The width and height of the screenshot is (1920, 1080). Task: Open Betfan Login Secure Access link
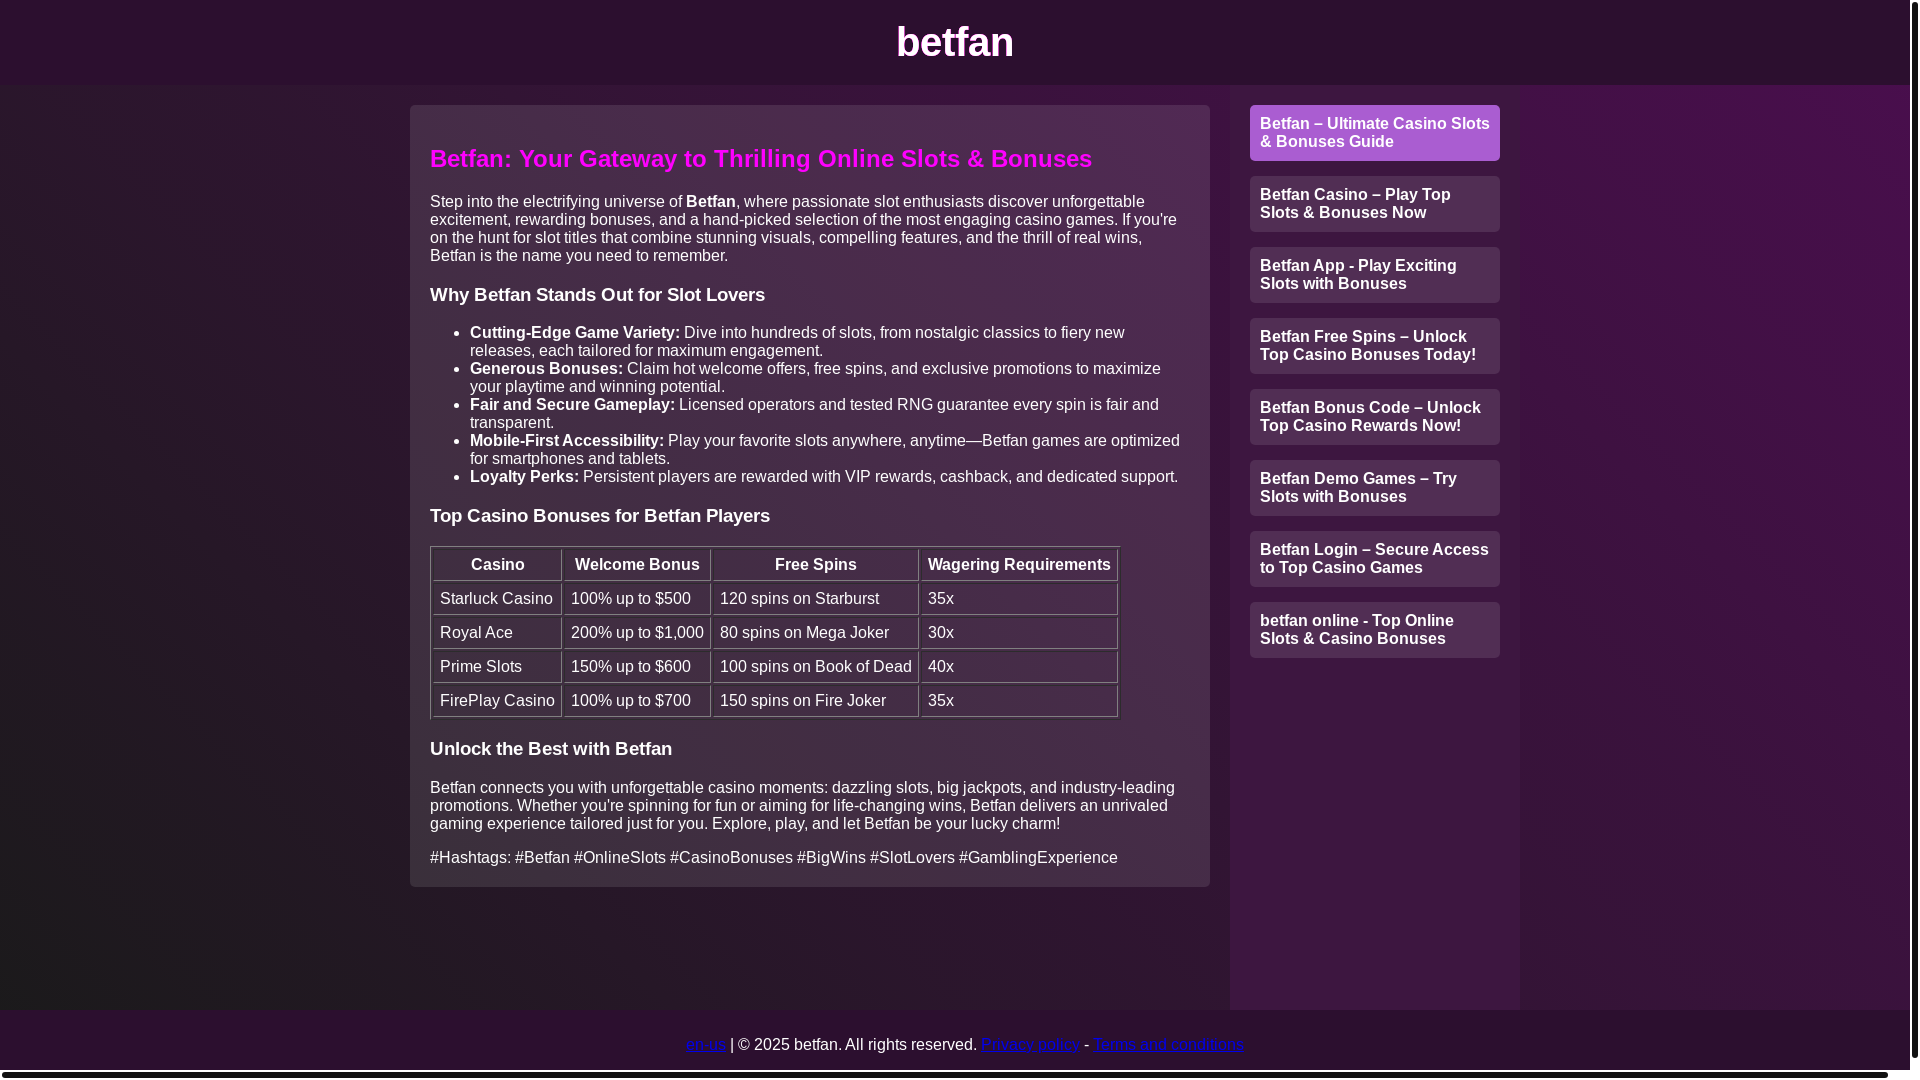click(1374, 559)
